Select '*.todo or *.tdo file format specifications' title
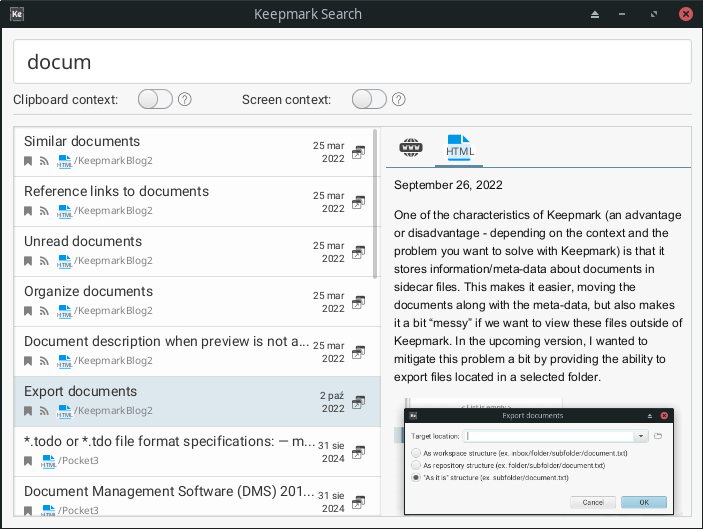This screenshot has height=529, width=703. point(169,441)
